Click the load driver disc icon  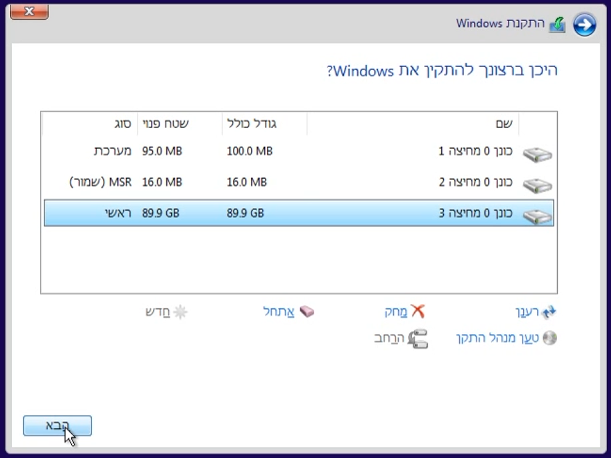click(x=550, y=338)
